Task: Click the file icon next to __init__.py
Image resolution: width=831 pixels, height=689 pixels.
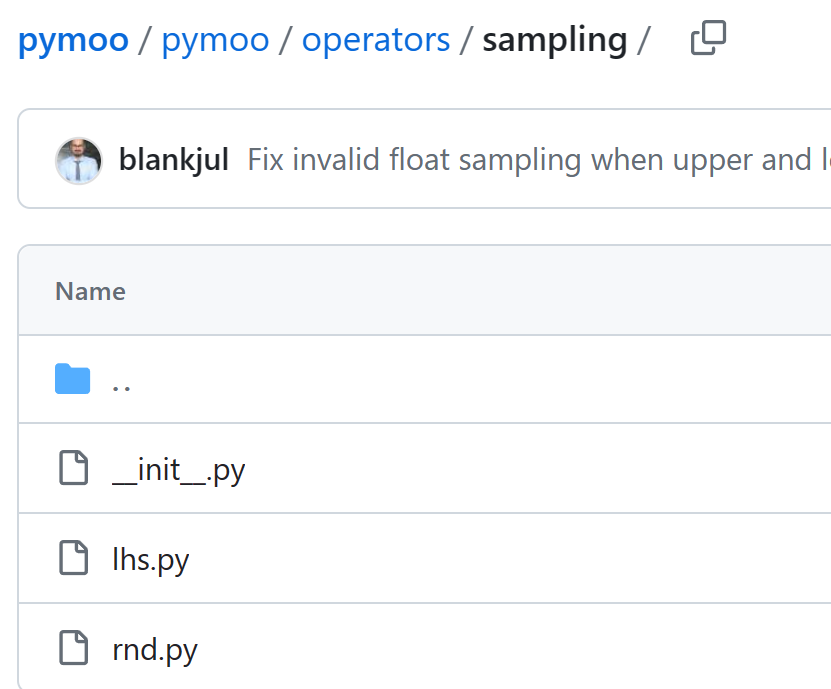Action: pos(73,468)
